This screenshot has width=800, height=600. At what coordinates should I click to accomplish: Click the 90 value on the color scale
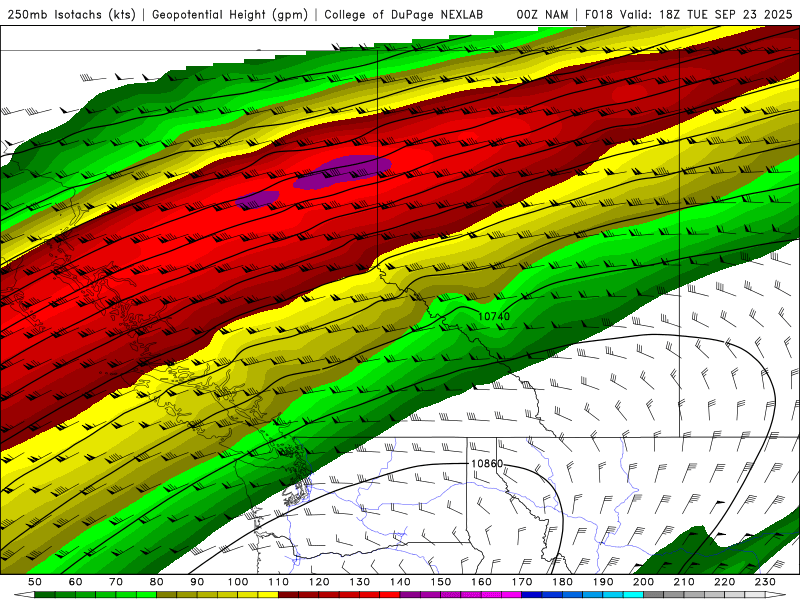coord(197,582)
